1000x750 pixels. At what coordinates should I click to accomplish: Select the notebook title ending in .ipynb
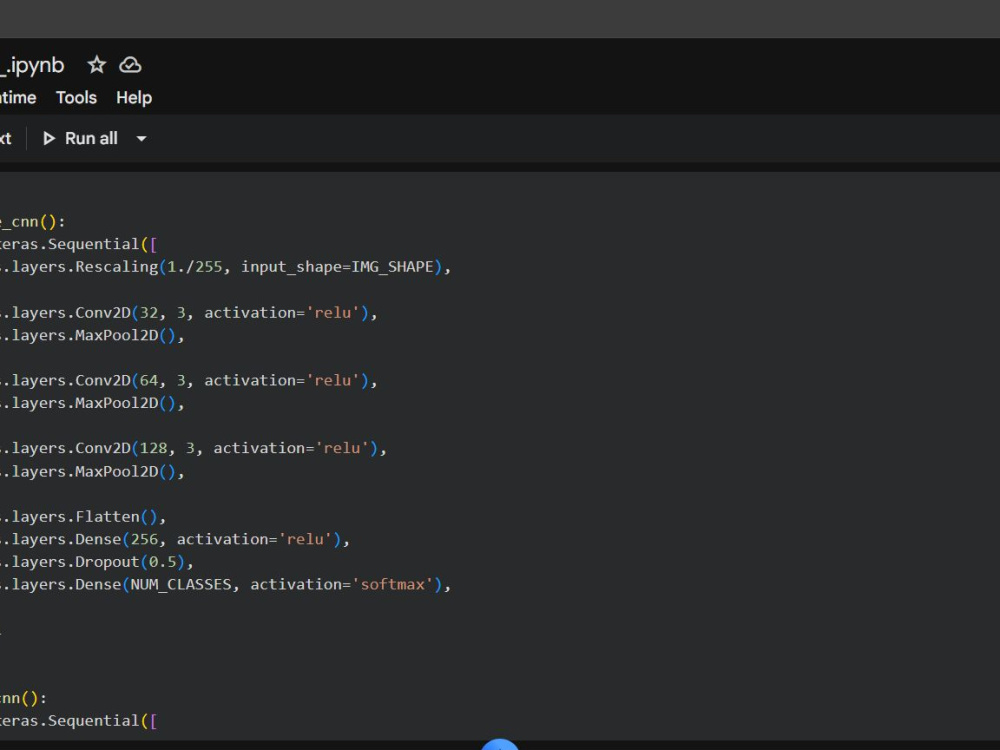click(32, 65)
